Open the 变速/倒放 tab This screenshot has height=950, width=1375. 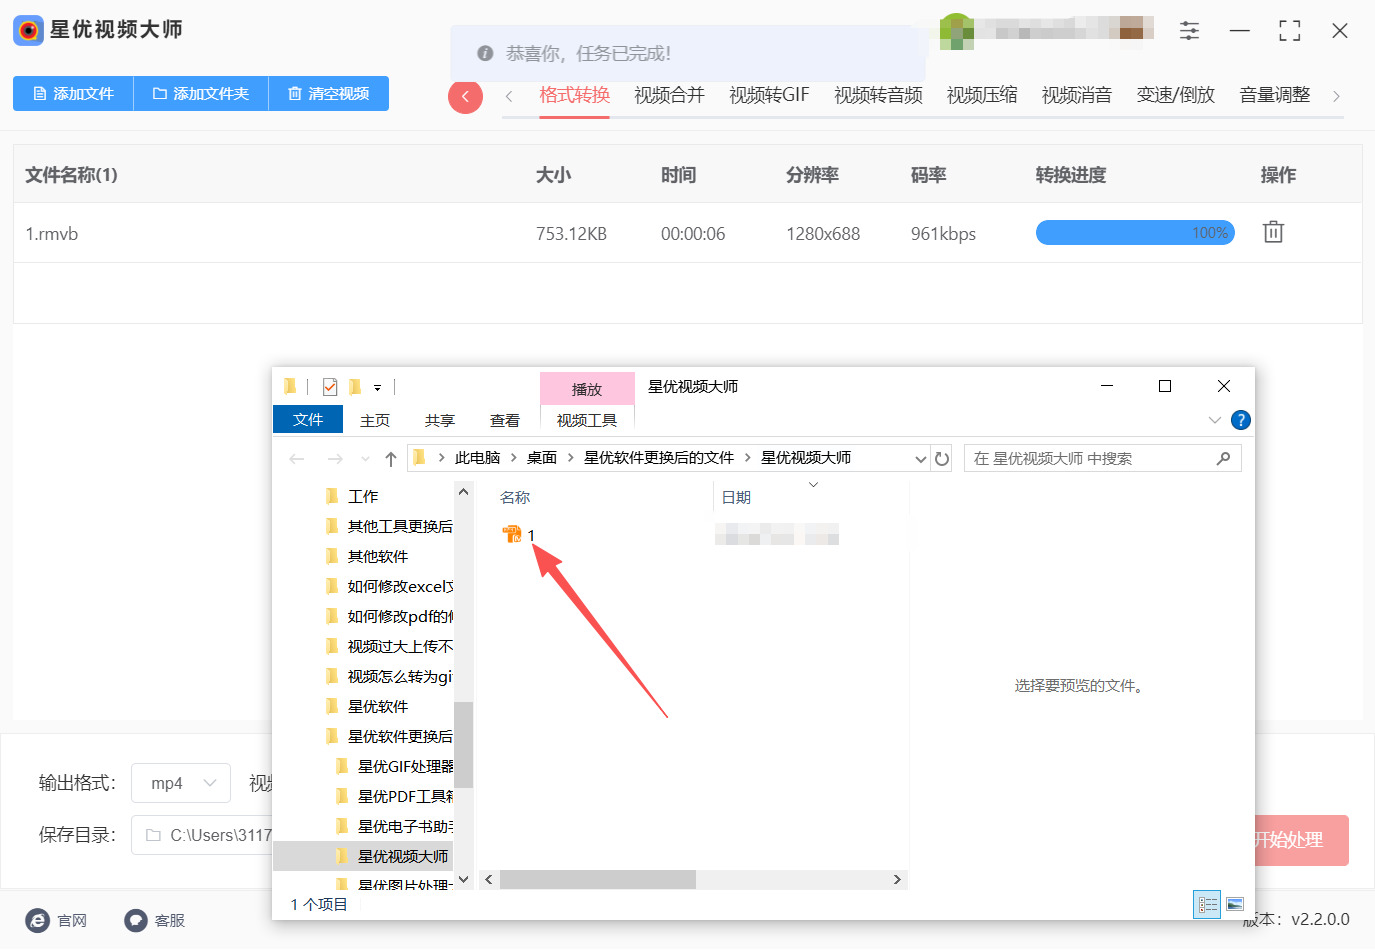pyautogui.click(x=1176, y=95)
